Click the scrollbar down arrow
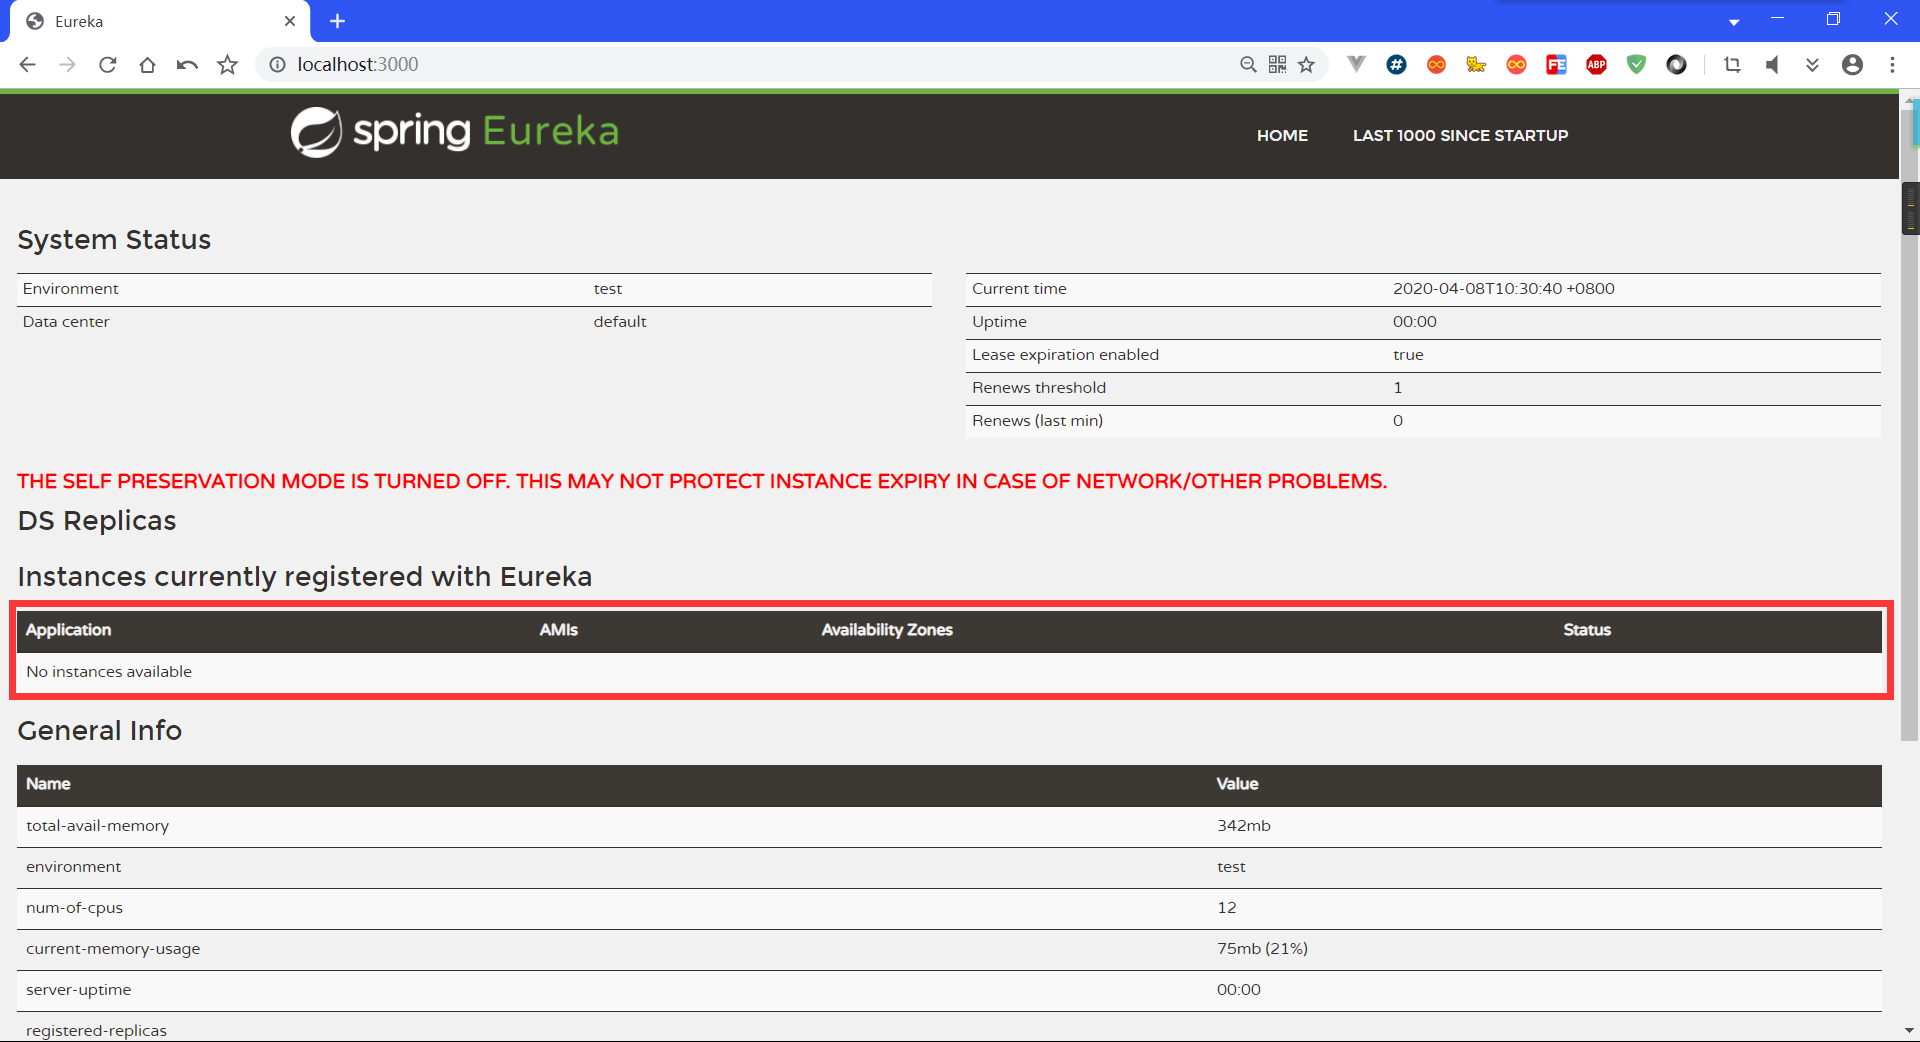 click(1909, 1030)
